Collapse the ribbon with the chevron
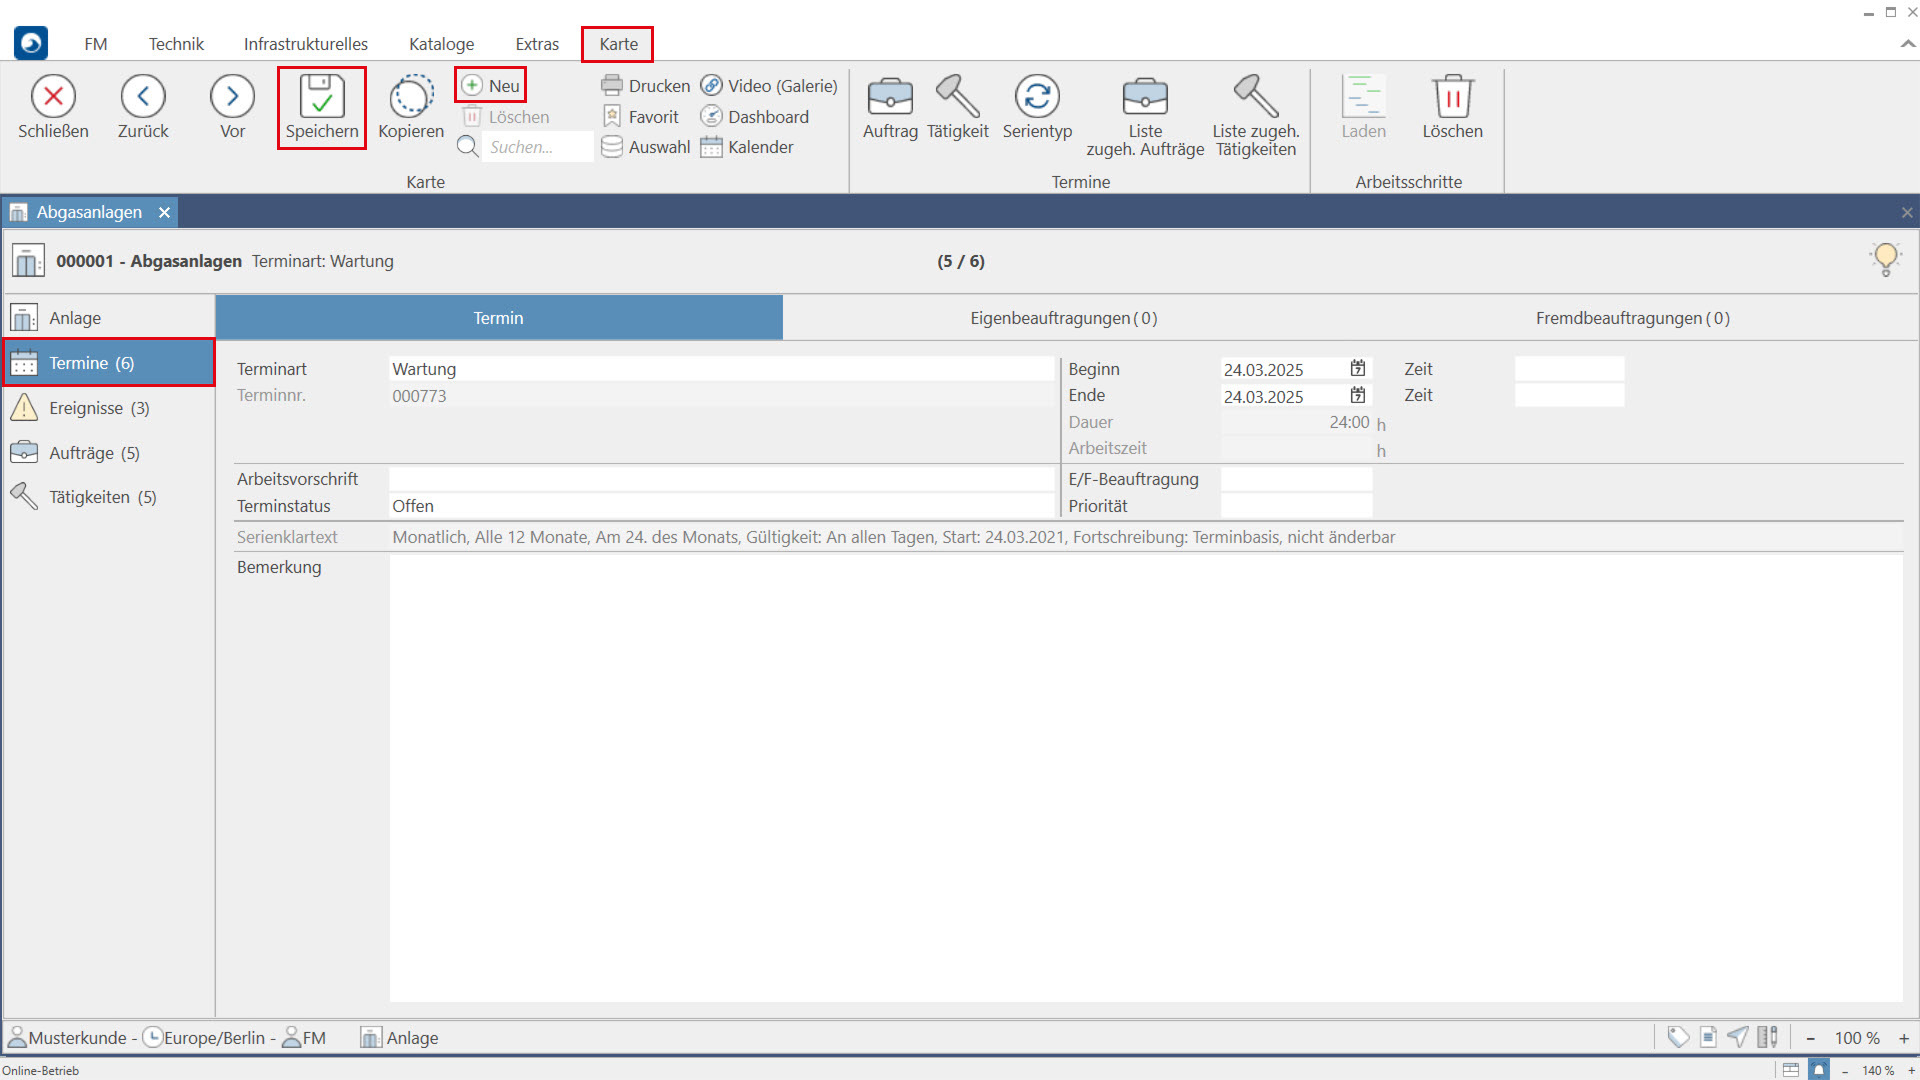The width and height of the screenshot is (1920, 1080). tap(1907, 44)
